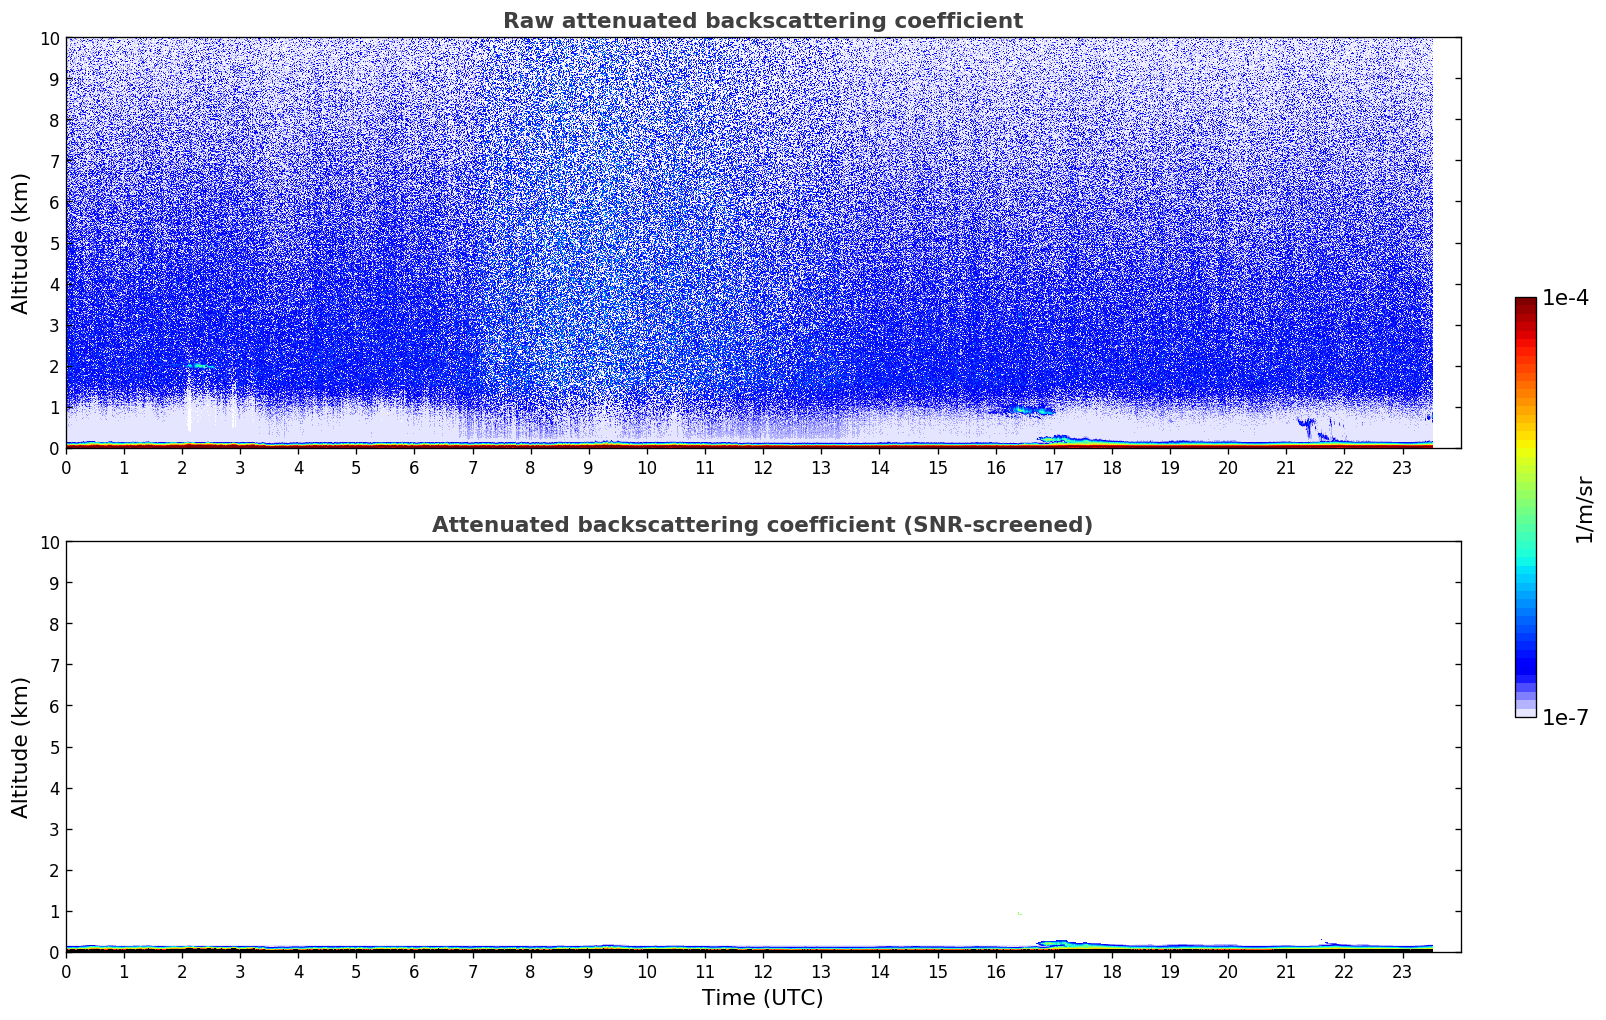Pick the dark red top of the colorbar
Image resolution: width=1606 pixels, height=1020 pixels.
(1525, 306)
